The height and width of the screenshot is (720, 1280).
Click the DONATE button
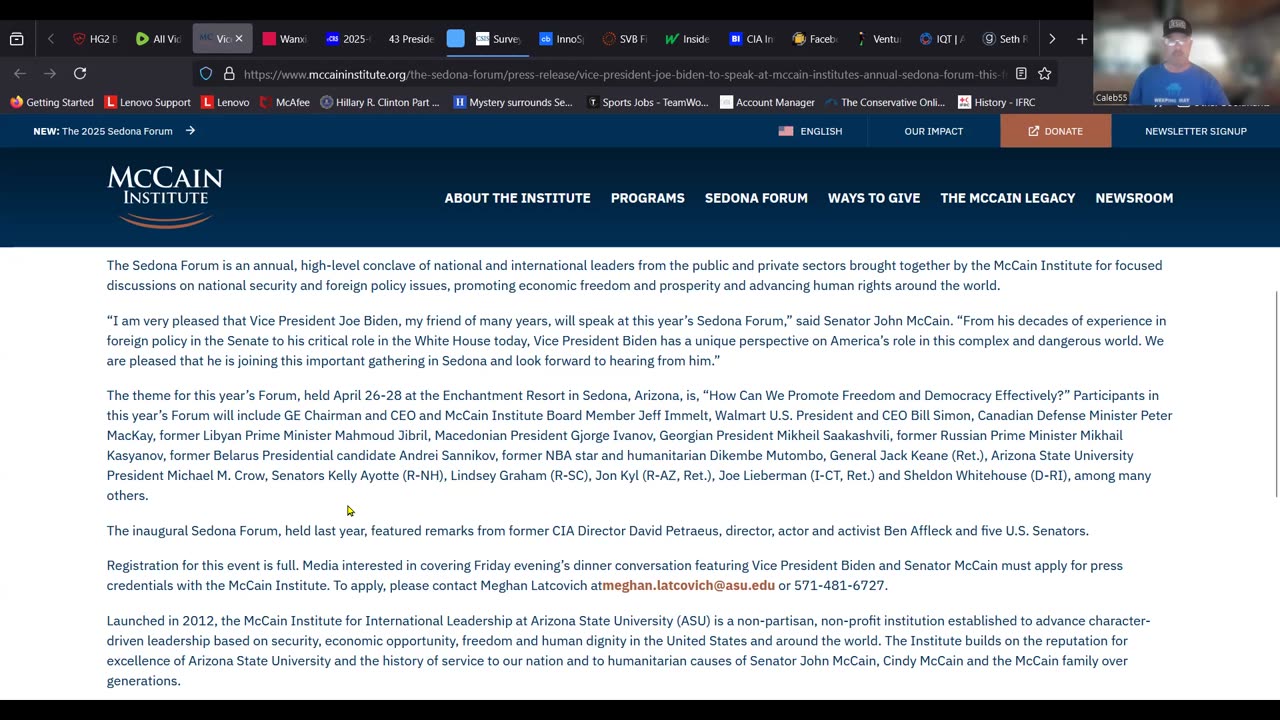pos(1055,131)
